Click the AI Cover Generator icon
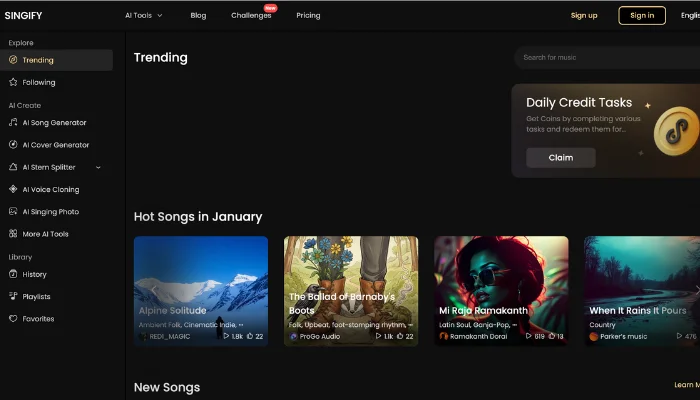Screen dimensions: 700x400 coord(13,145)
